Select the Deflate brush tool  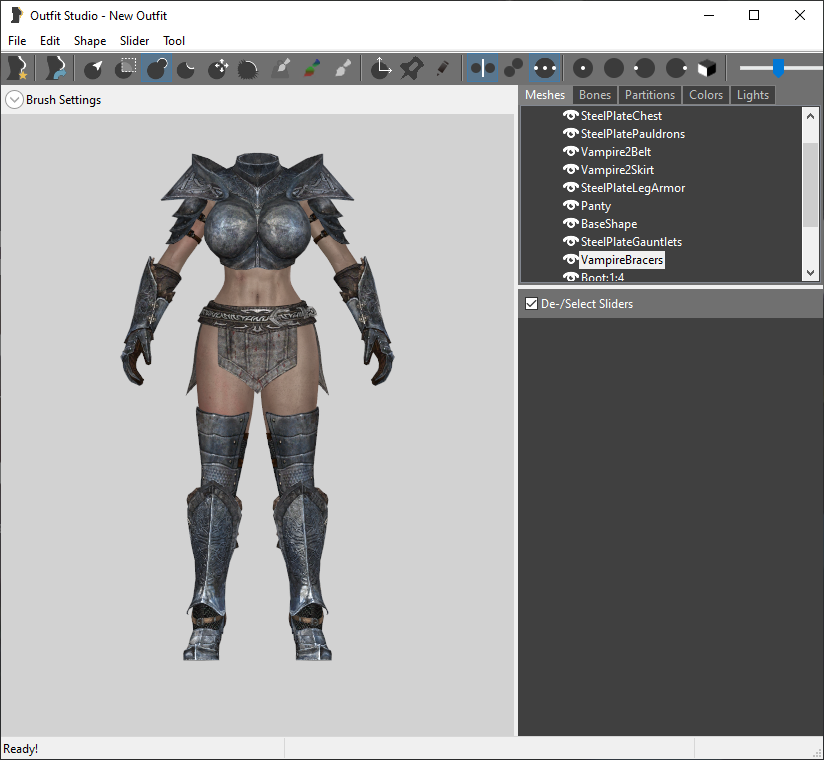pyautogui.click(x=186, y=68)
